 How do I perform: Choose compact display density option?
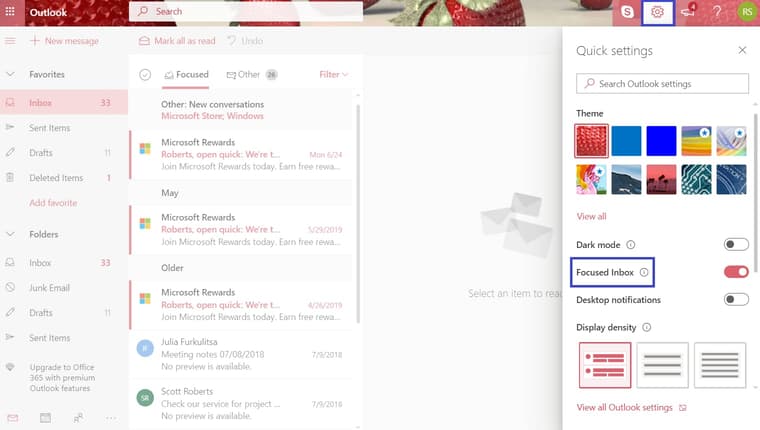[x=720, y=365]
